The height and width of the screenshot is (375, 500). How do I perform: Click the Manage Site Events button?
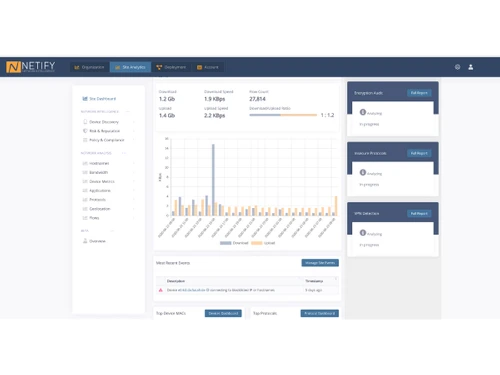click(x=320, y=263)
